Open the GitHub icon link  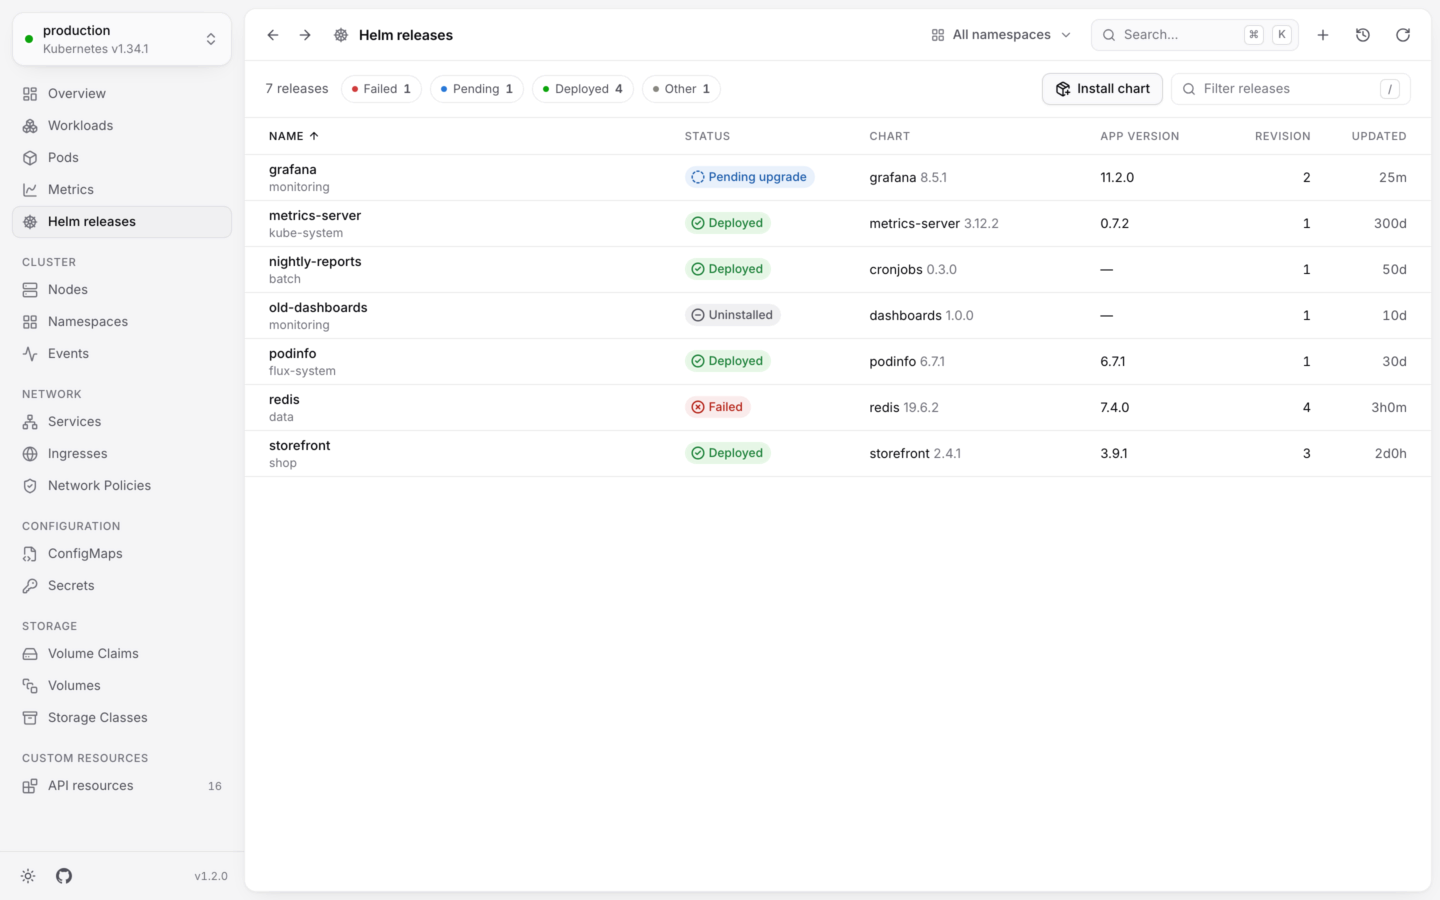tap(64, 876)
